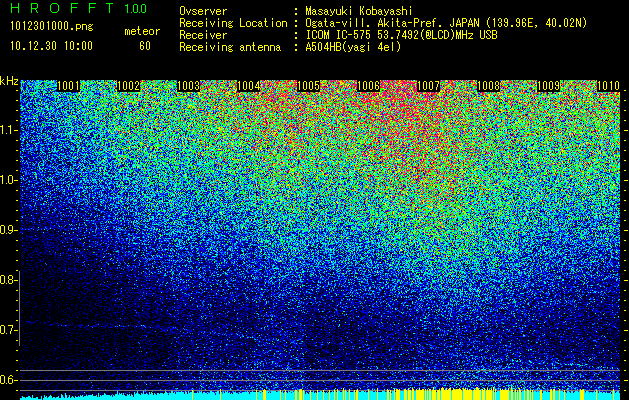Click the 1003 time marker
The image size is (629, 400).
click(189, 86)
